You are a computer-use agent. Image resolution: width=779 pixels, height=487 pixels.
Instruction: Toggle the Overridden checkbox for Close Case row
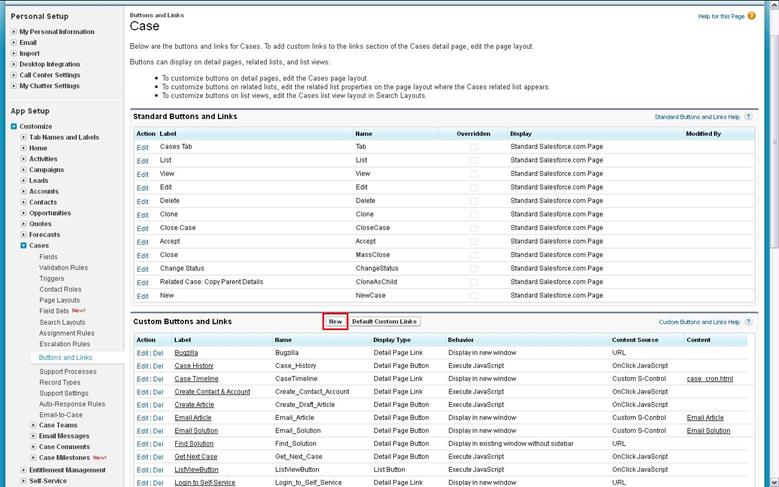[x=473, y=227]
